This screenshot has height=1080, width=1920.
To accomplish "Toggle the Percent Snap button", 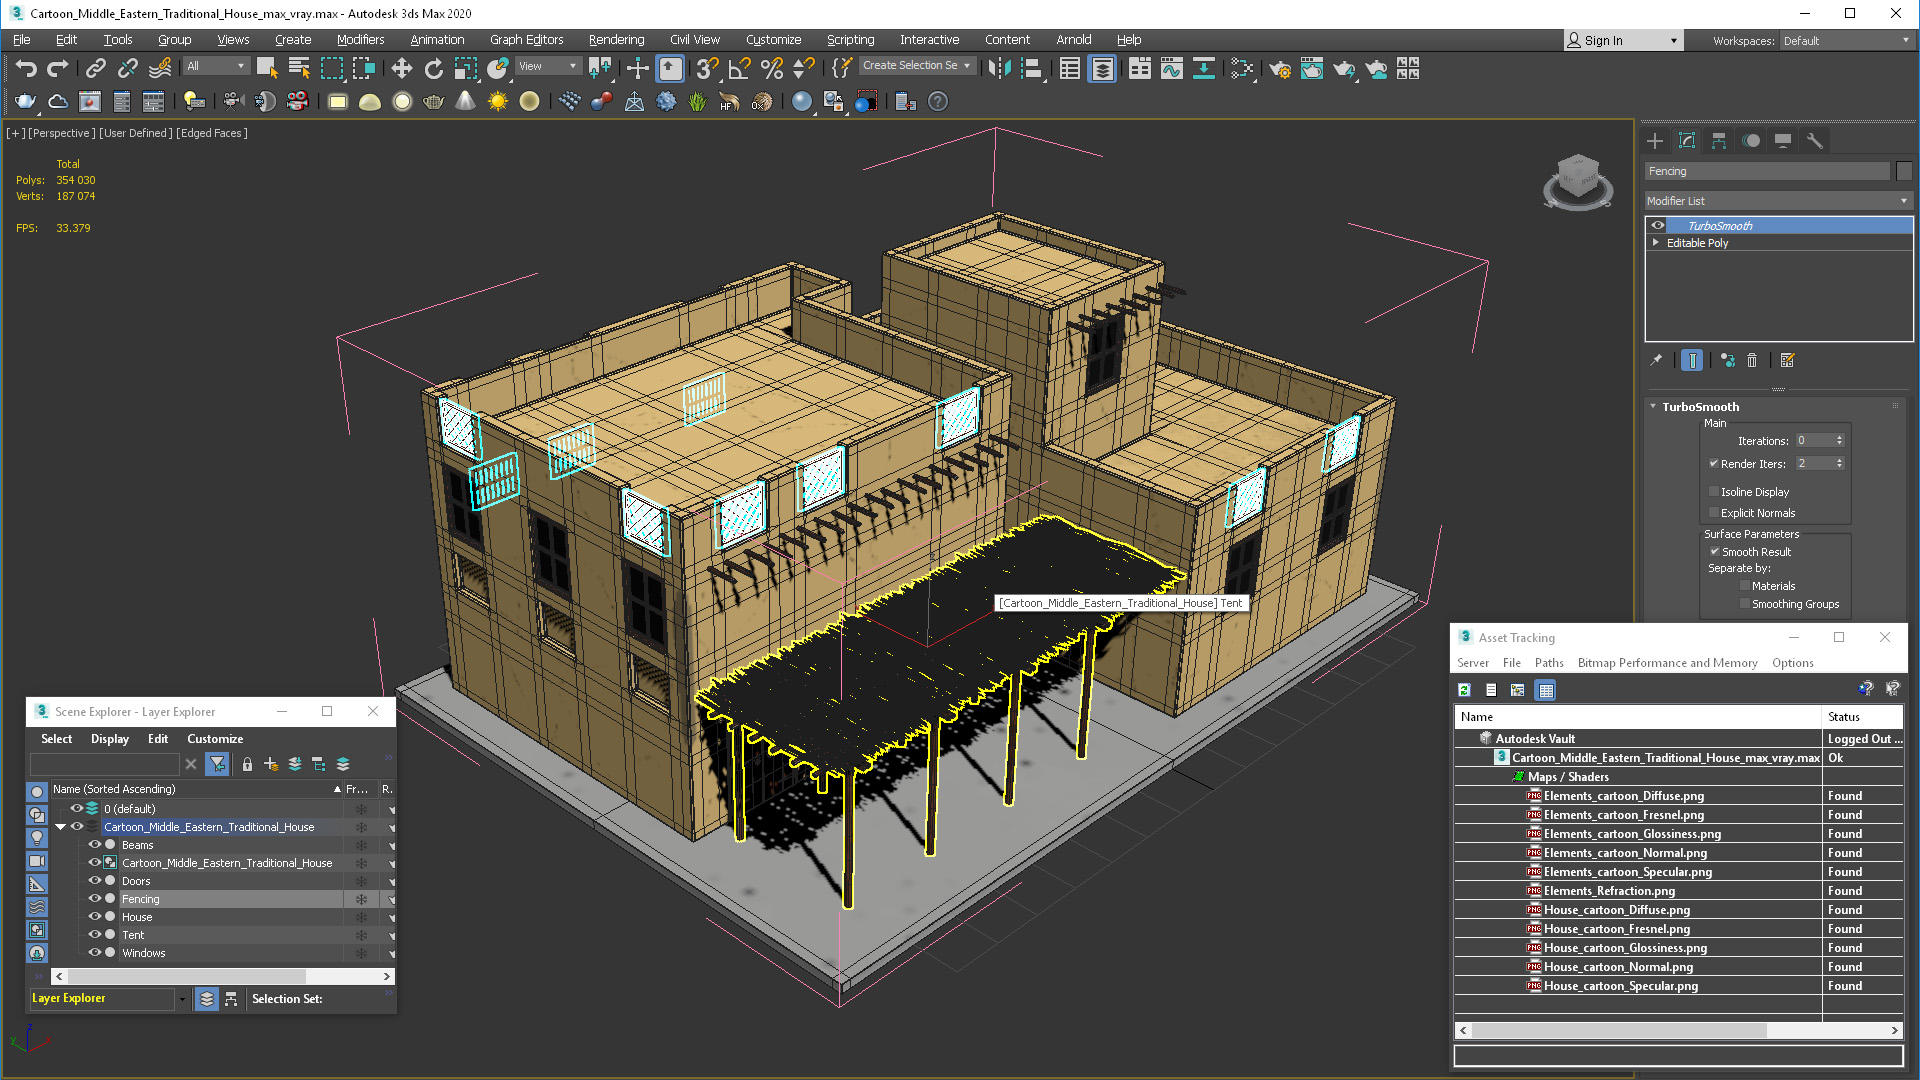I will [x=771, y=68].
